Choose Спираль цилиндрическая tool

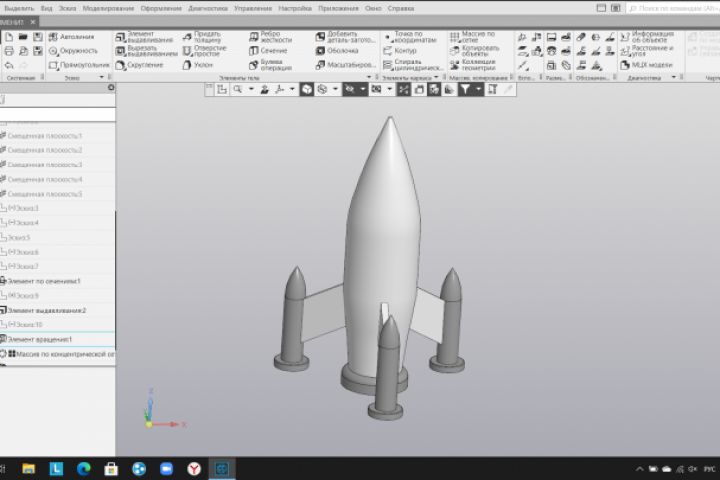tap(413, 65)
